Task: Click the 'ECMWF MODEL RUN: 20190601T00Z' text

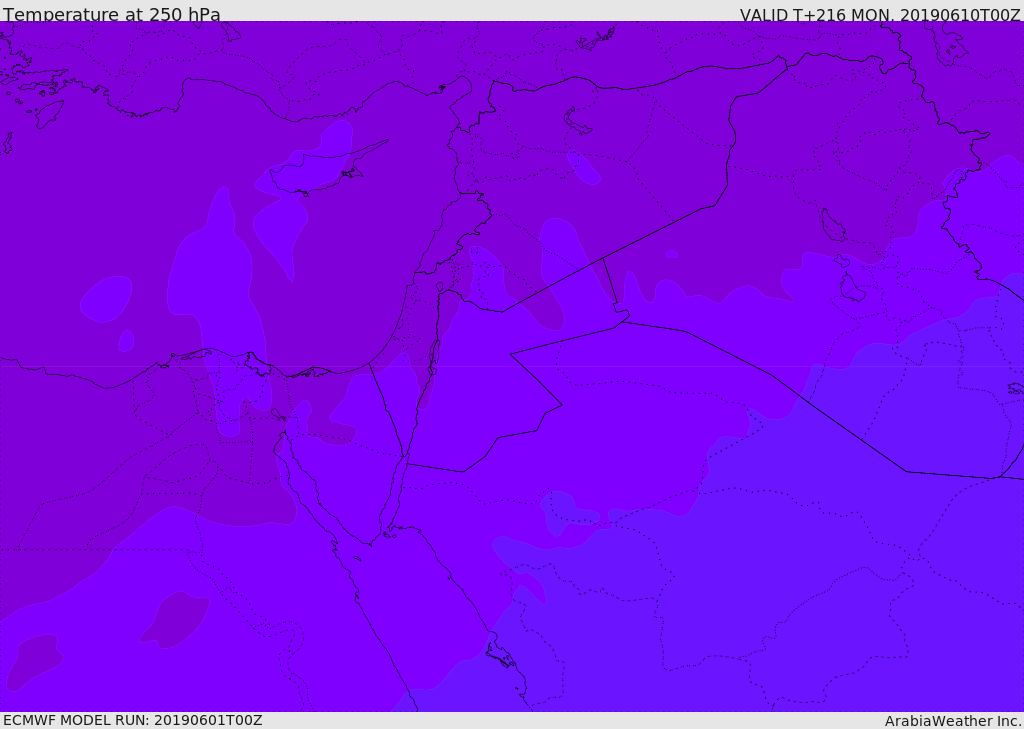Action: pos(133,720)
